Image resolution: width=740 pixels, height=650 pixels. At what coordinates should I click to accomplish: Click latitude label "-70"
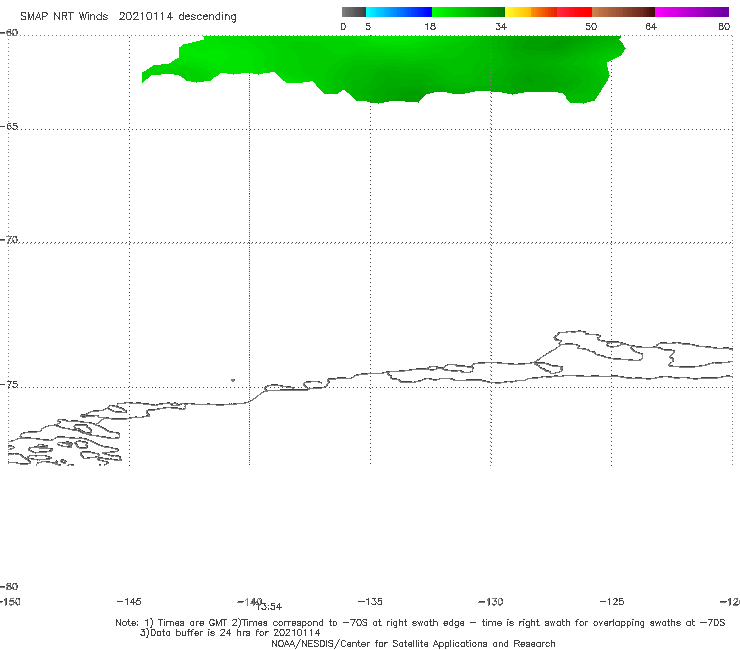click(x=9, y=240)
